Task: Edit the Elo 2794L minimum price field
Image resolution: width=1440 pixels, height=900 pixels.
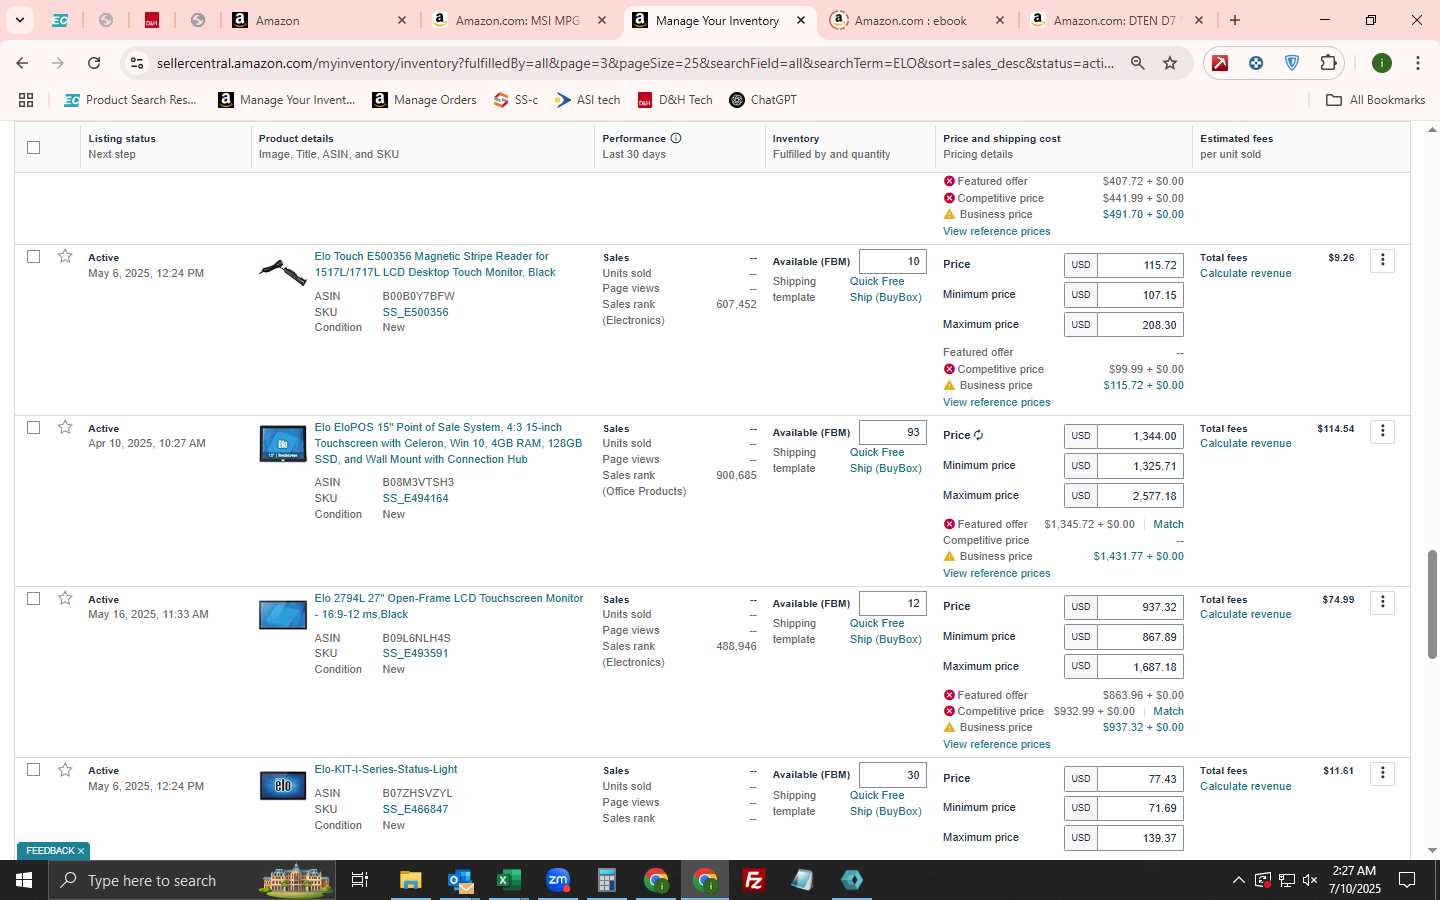Action: [1140, 637]
